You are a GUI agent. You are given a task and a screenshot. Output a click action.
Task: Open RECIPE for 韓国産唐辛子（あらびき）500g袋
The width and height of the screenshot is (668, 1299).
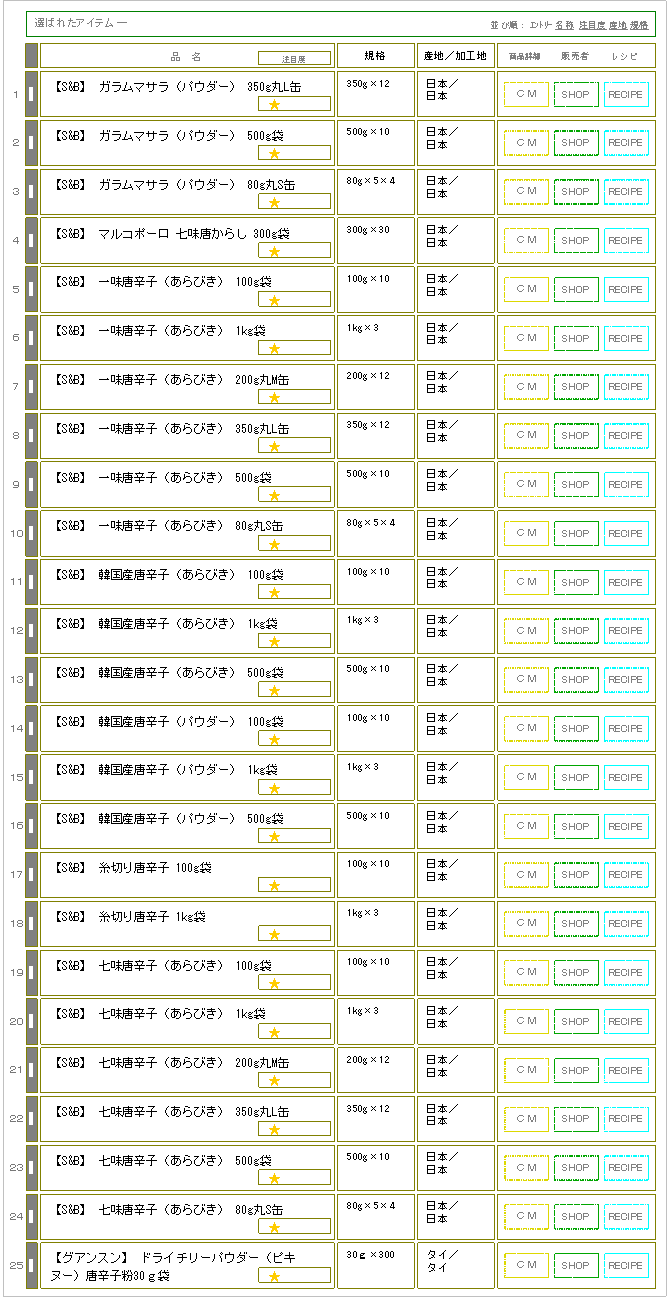coord(626,680)
